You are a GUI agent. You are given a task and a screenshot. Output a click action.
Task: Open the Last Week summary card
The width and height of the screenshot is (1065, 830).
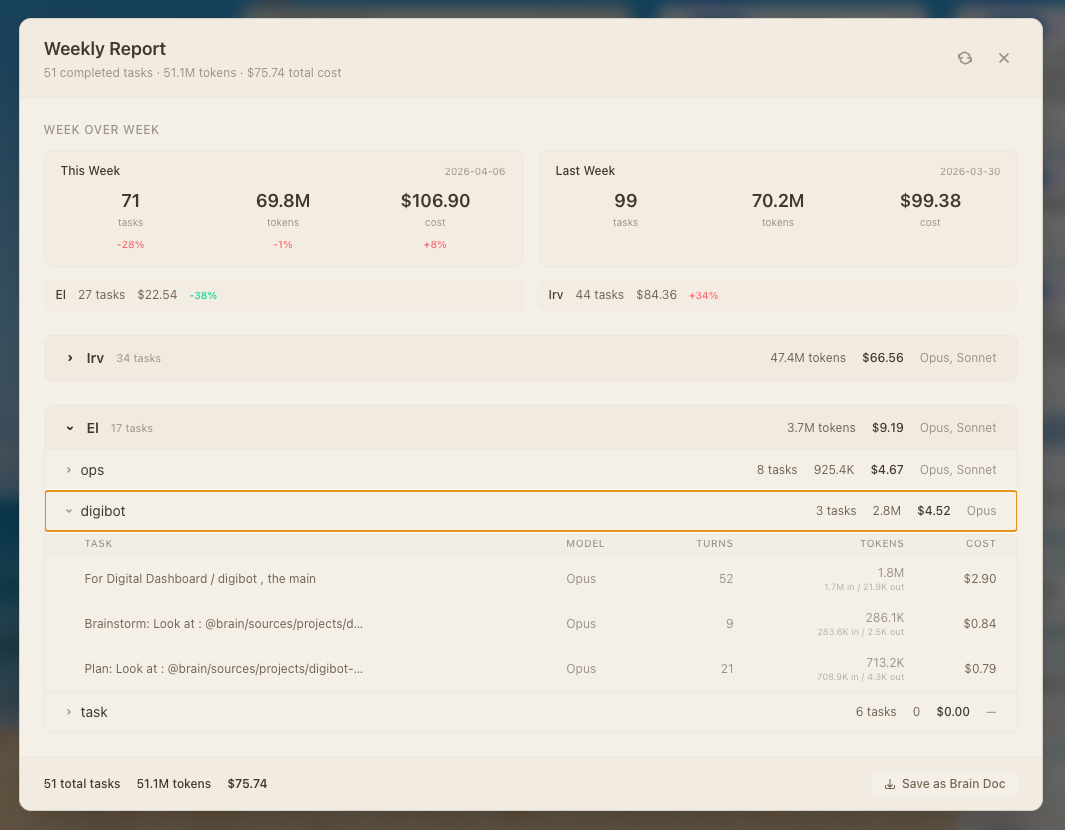point(778,209)
